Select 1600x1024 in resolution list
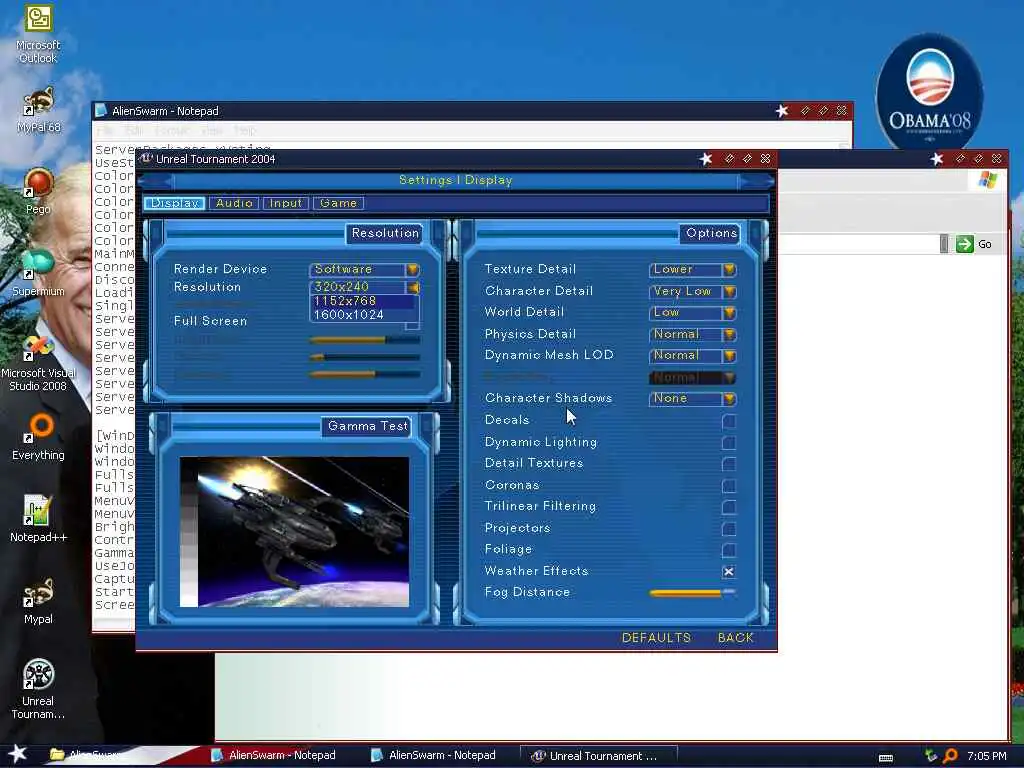The width and height of the screenshot is (1024, 768). [362, 315]
